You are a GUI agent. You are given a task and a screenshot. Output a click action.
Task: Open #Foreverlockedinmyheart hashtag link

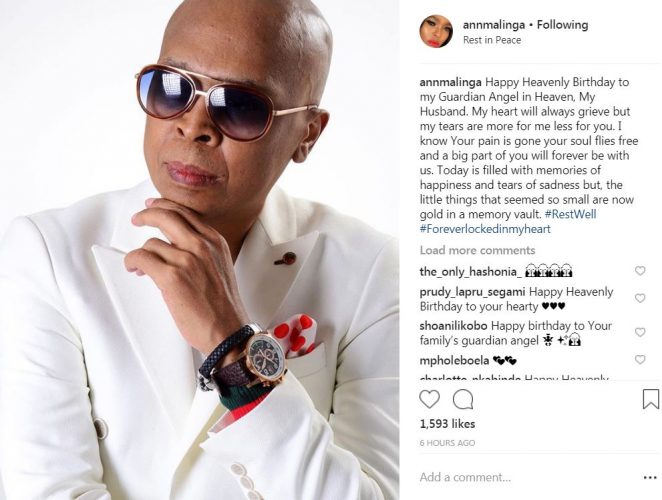click(x=485, y=229)
